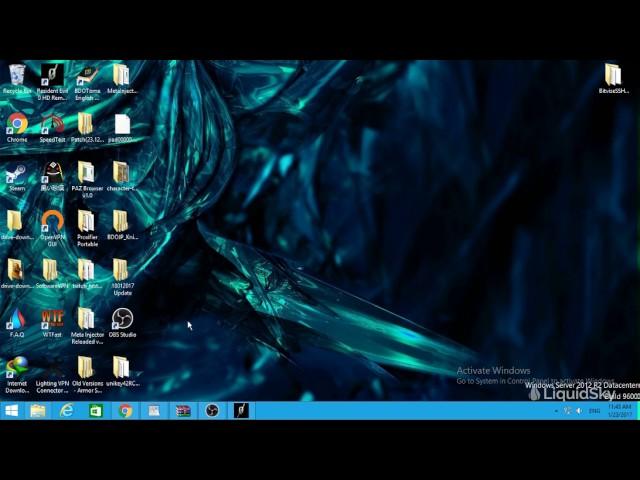Open the taskbar clock and date
Screen dimensions: 640x480
click(x=619, y=411)
